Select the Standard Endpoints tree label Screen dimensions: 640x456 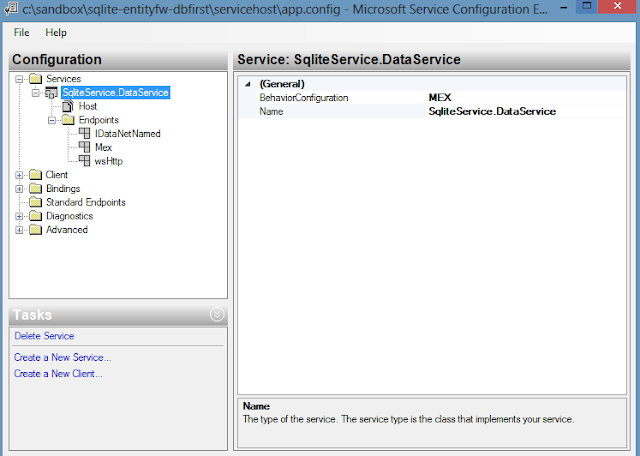click(86, 202)
